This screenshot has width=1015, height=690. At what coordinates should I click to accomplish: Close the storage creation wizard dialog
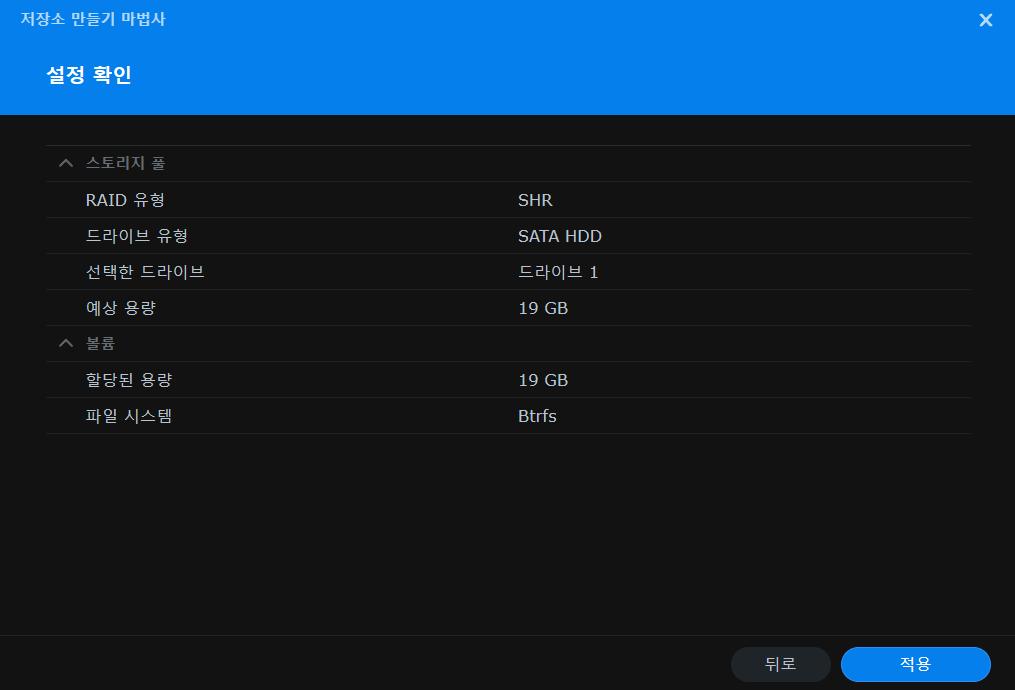(x=985, y=20)
